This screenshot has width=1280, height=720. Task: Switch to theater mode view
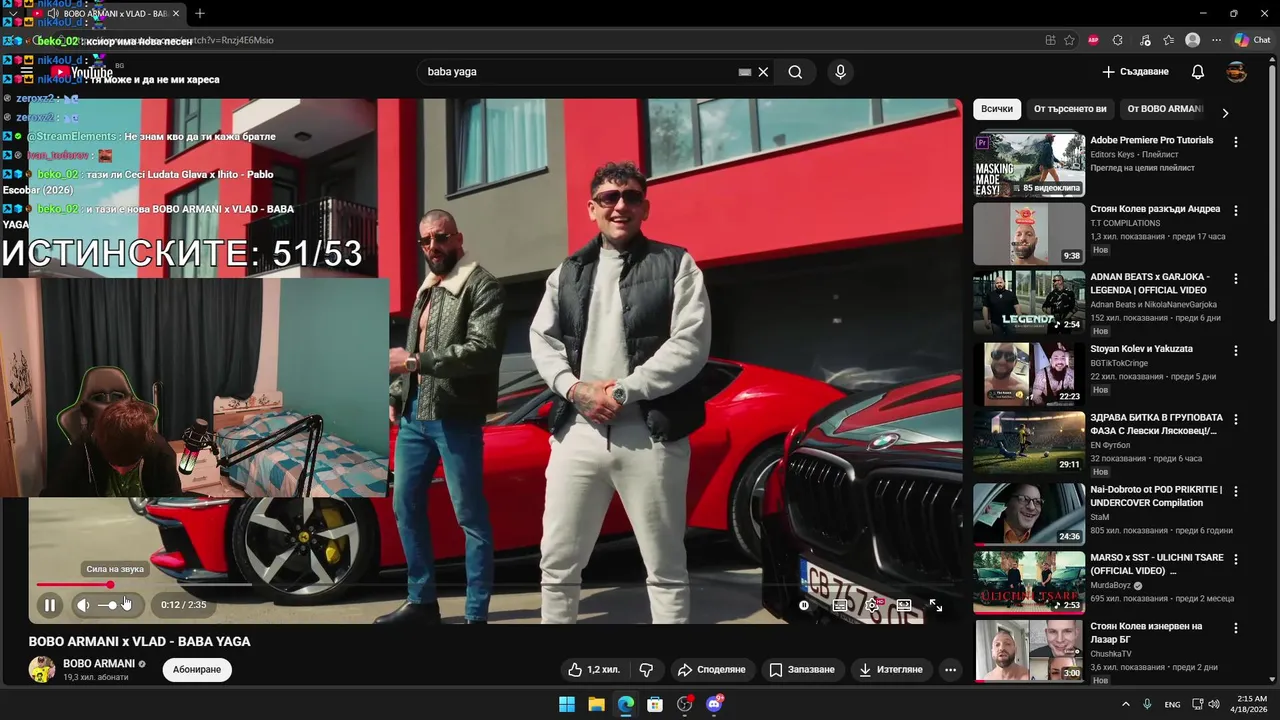pos(904,605)
